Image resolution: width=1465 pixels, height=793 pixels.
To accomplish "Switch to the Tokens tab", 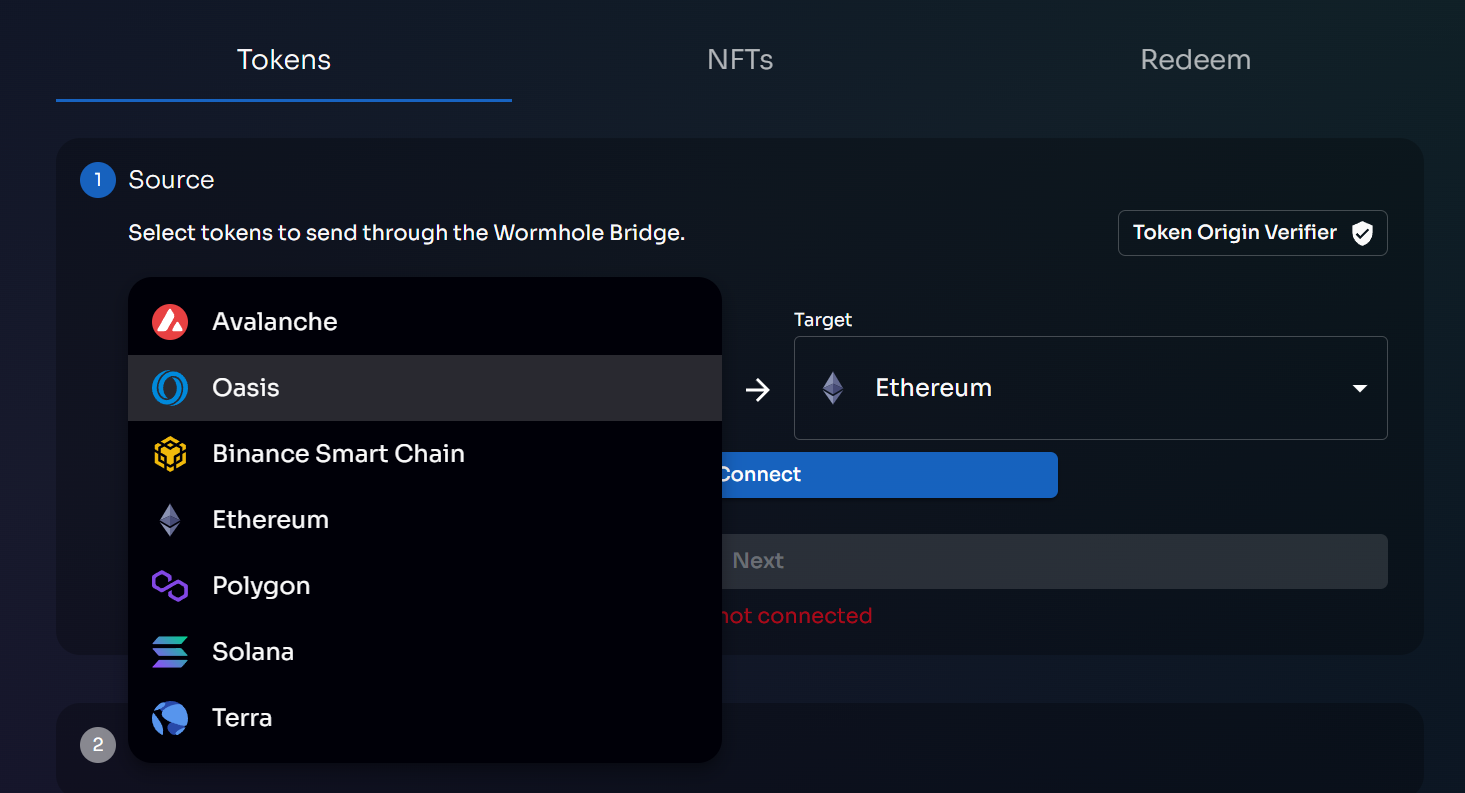I will pyautogui.click(x=284, y=59).
